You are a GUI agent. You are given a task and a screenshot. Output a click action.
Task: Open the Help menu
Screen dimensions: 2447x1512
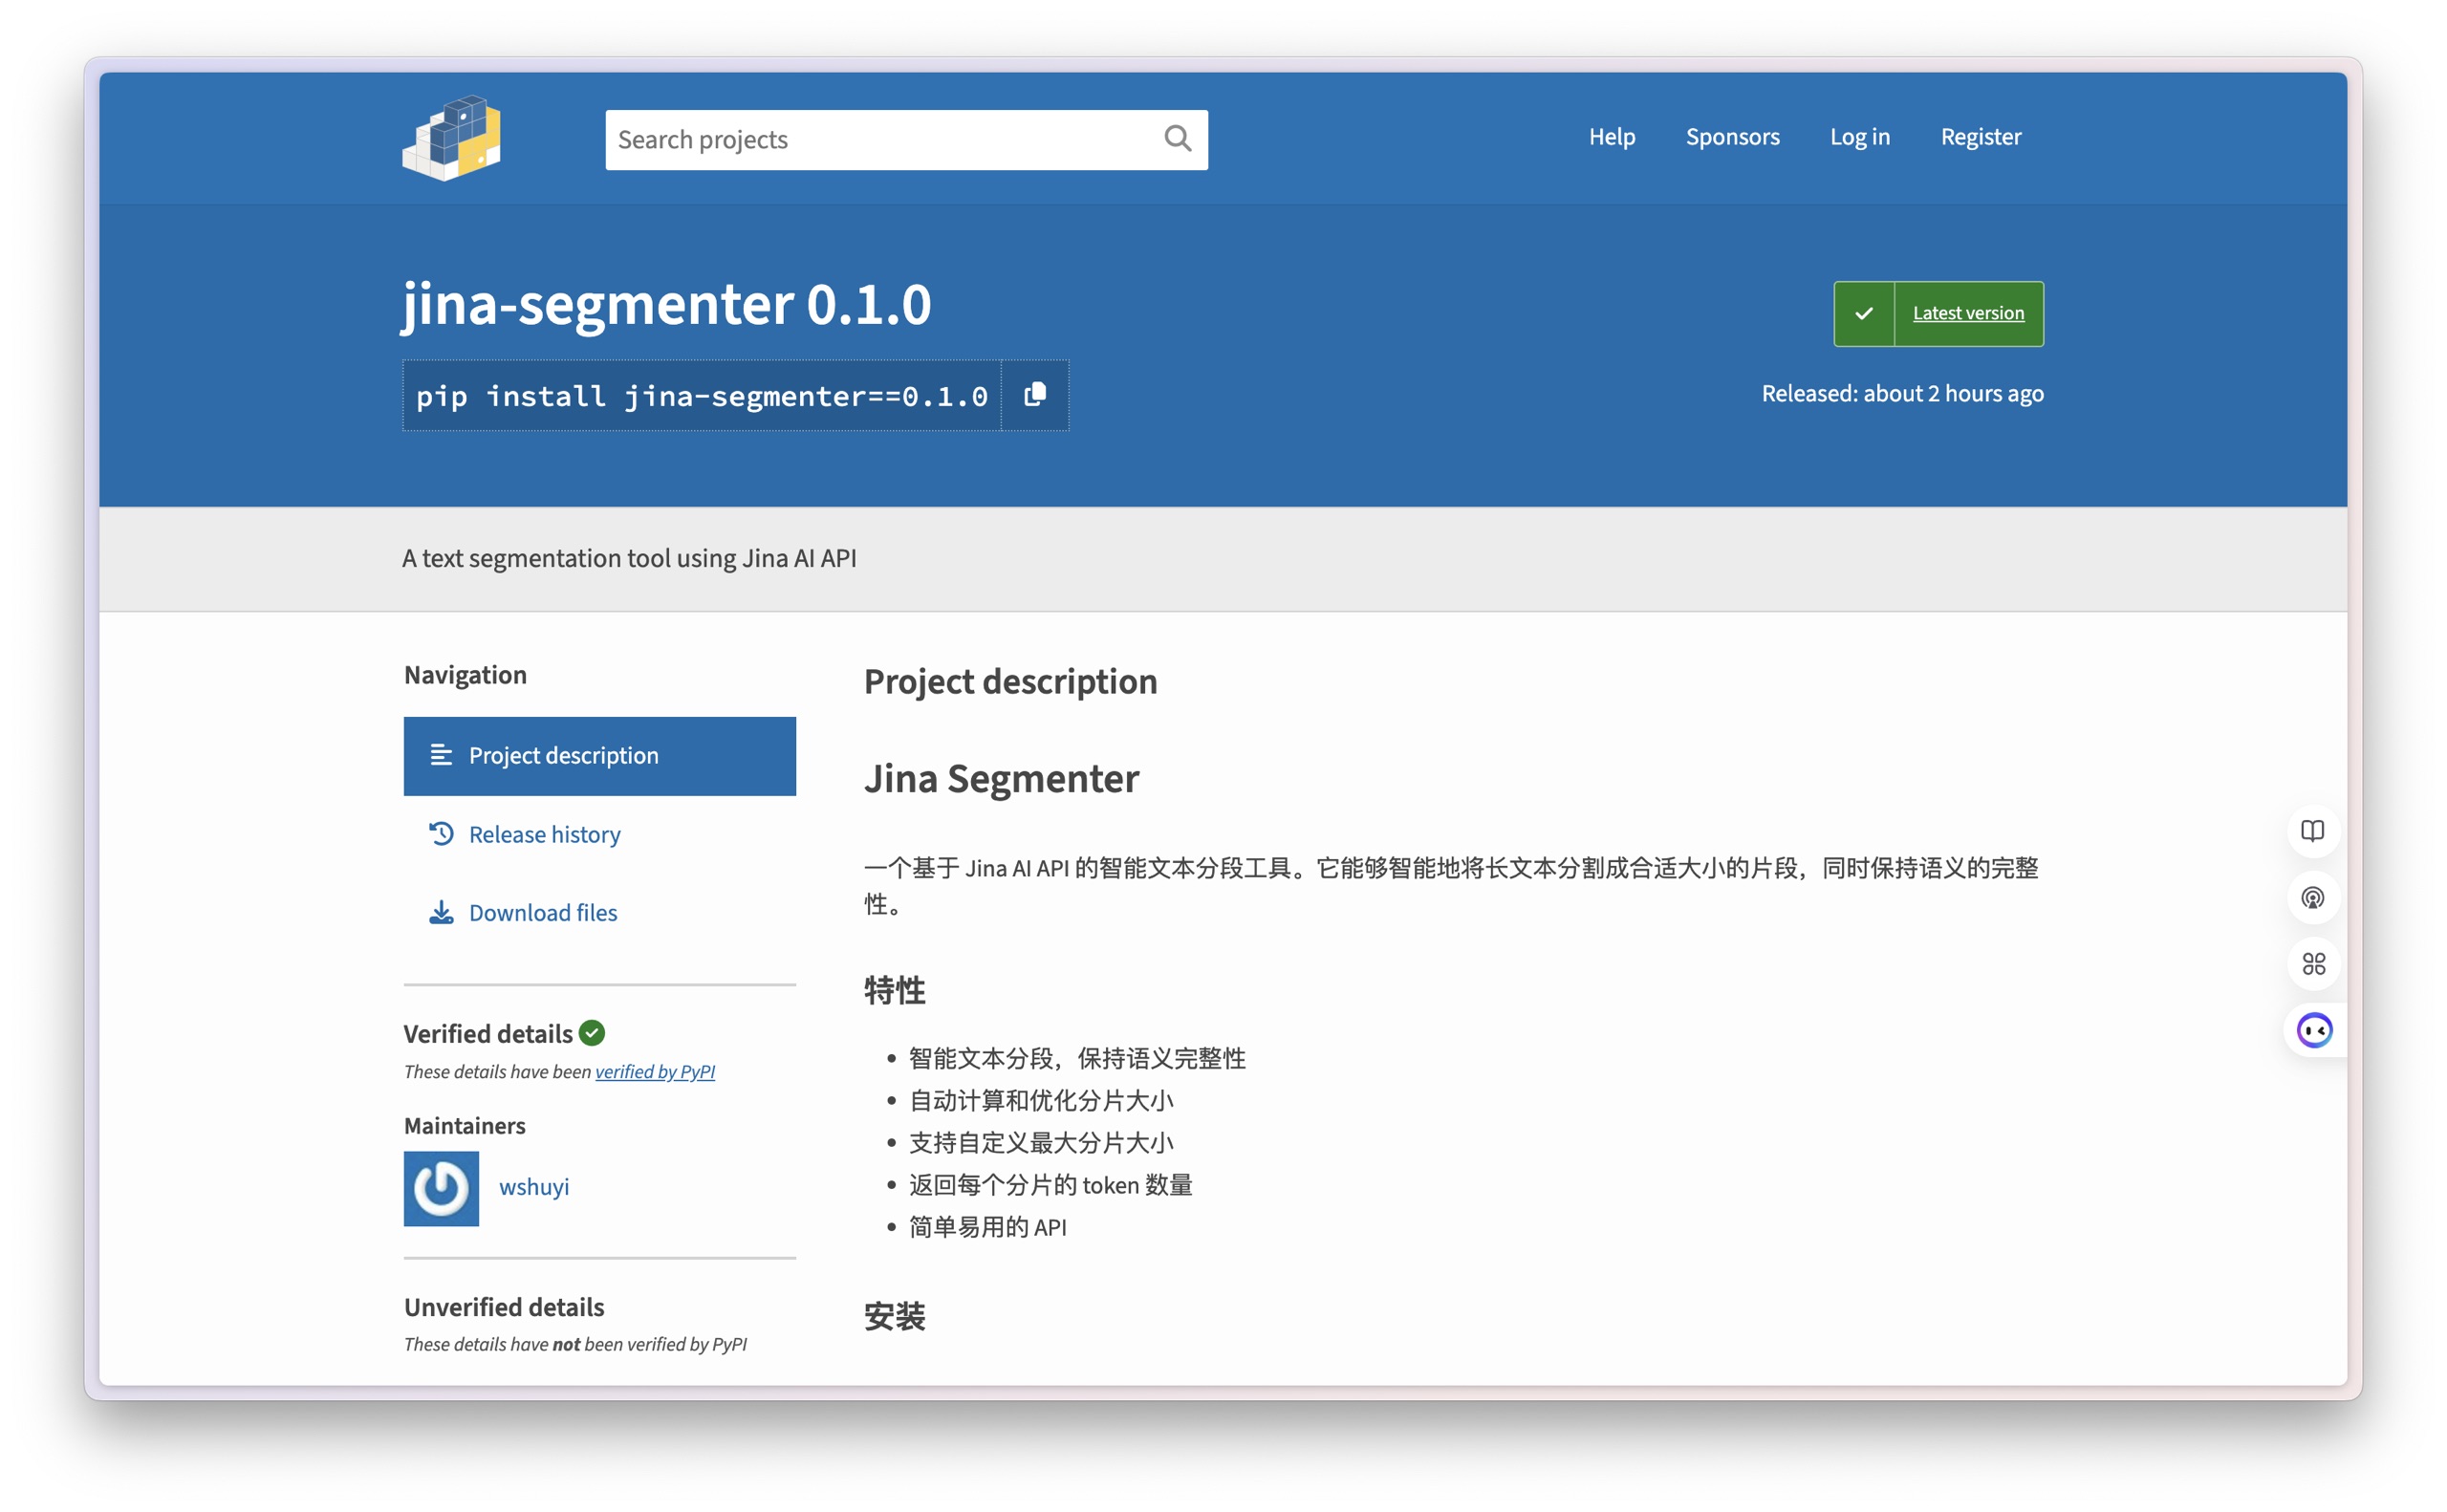point(1611,137)
